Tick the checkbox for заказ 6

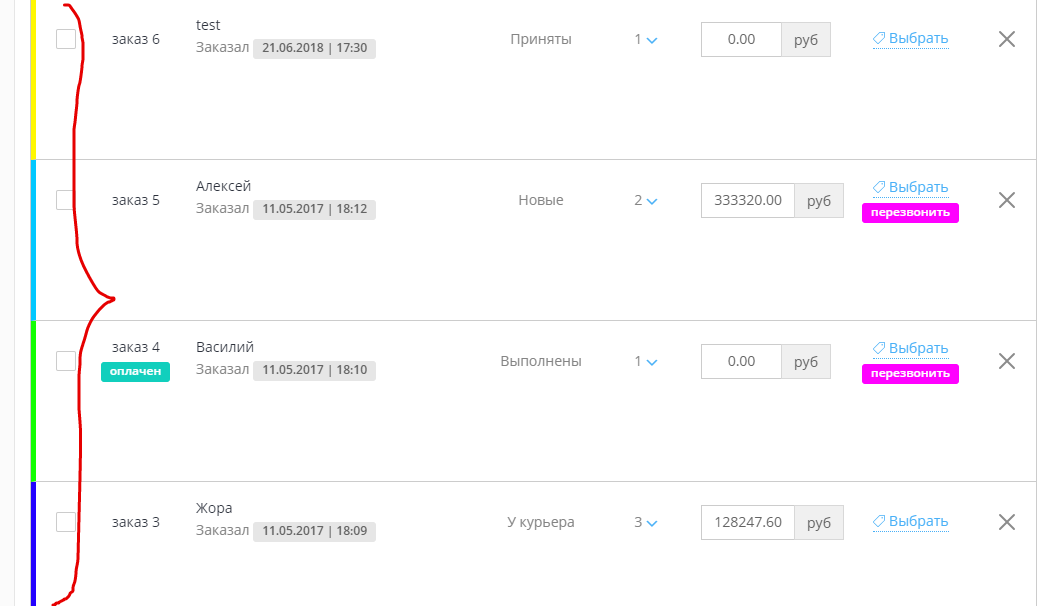66,39
